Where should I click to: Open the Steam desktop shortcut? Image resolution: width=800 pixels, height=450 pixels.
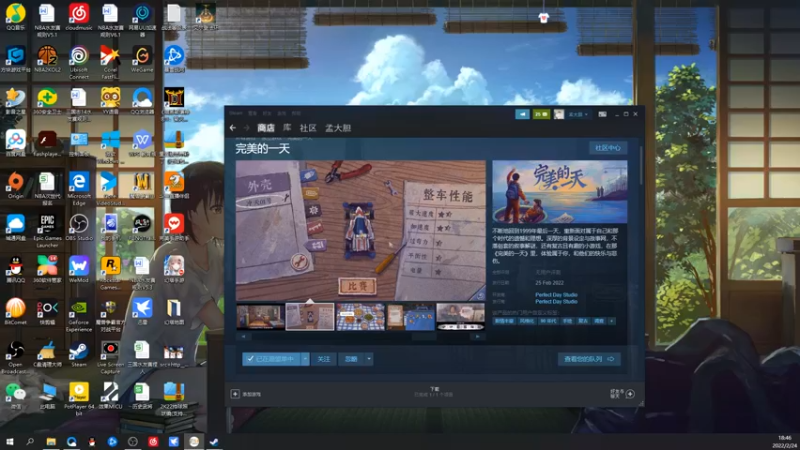(x=79, y=354)
